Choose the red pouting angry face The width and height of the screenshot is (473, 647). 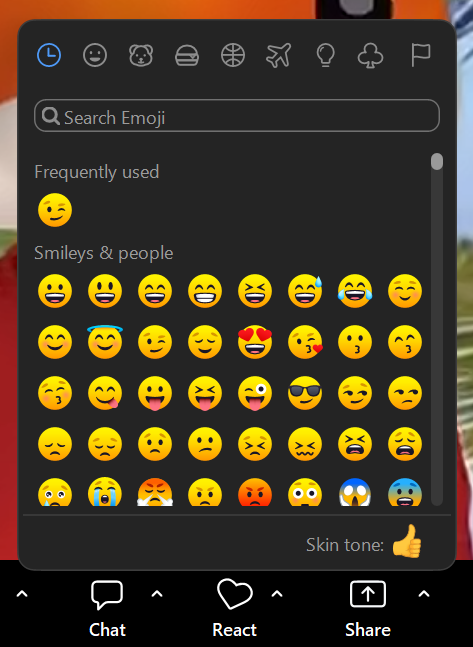255,492
